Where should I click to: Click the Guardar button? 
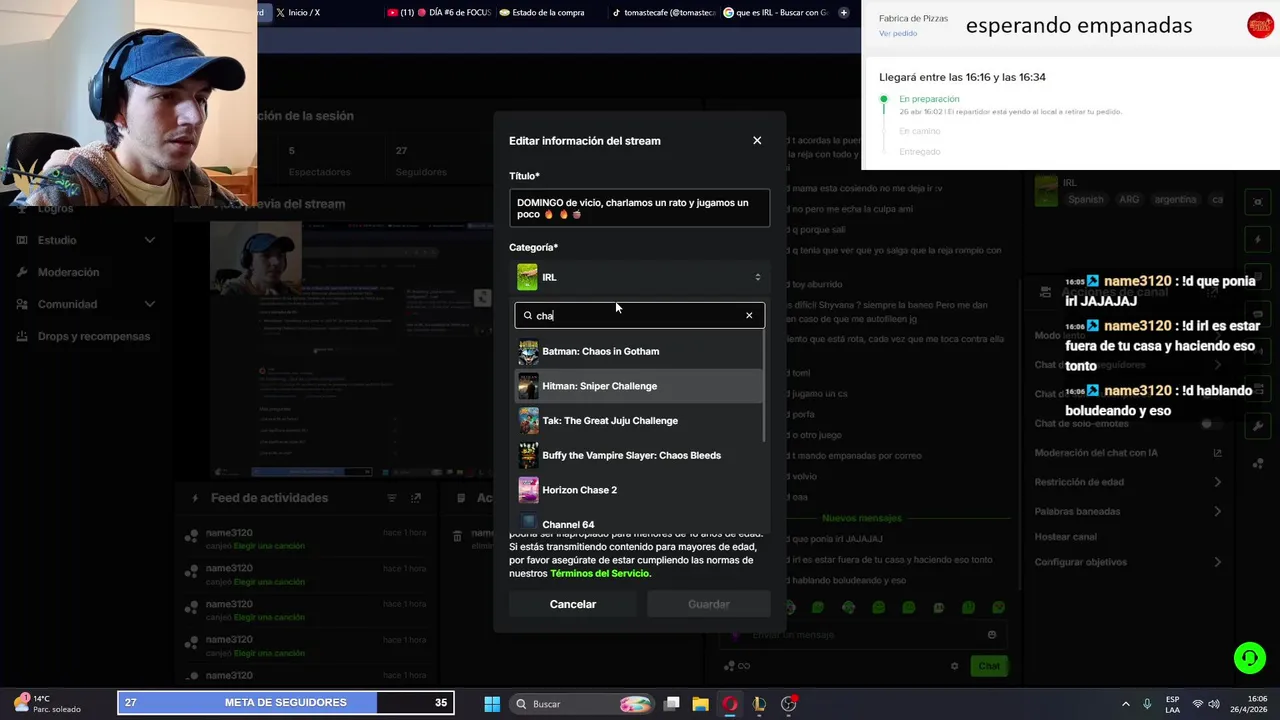pyautogui.click(x=709, y=604)
